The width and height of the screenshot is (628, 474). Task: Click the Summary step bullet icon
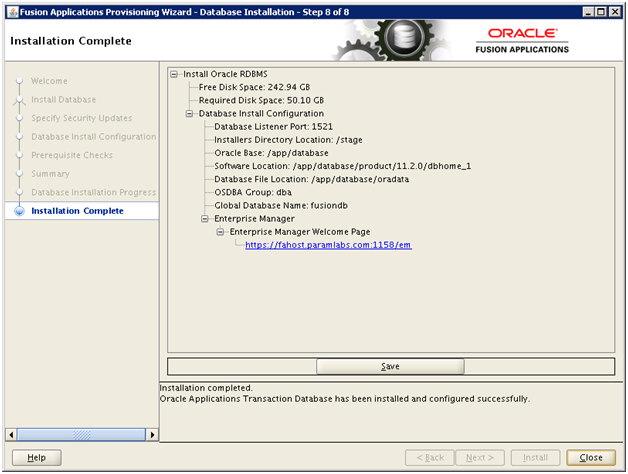[19, 173]
